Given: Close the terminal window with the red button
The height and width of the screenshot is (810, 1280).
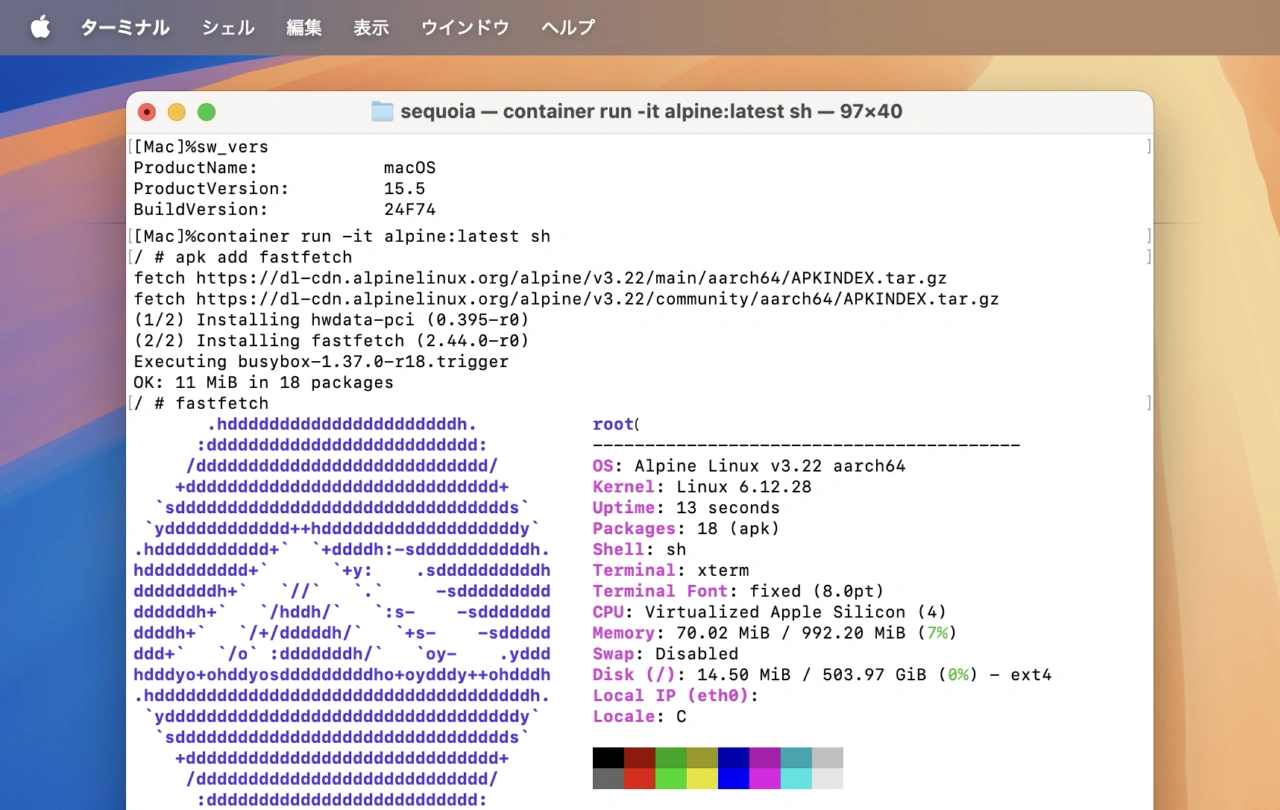Looking at the screenshot, I should pyautogui.click(x=147, y=112).
